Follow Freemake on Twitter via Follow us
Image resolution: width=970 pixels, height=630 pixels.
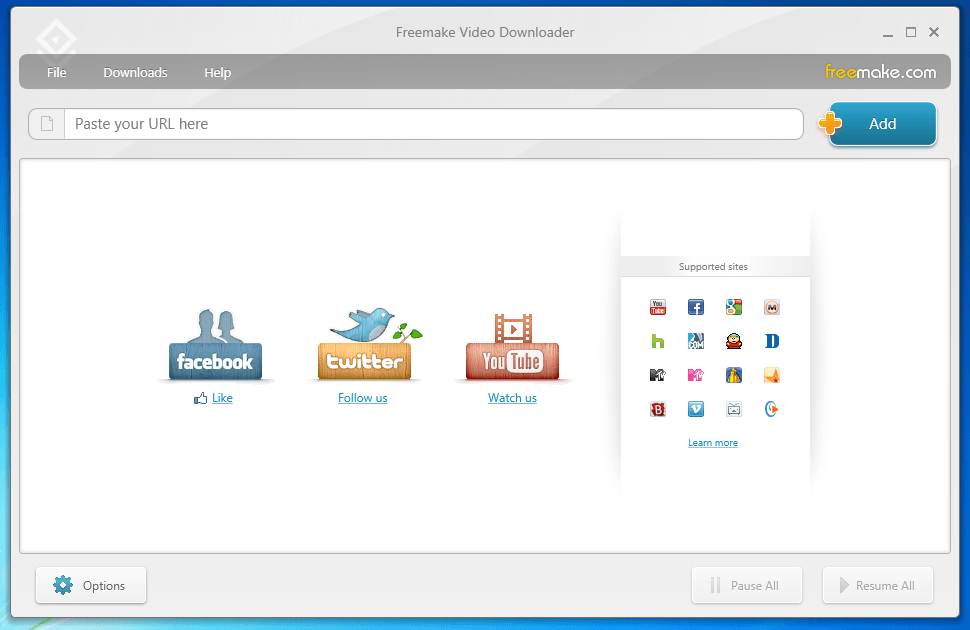362,397
